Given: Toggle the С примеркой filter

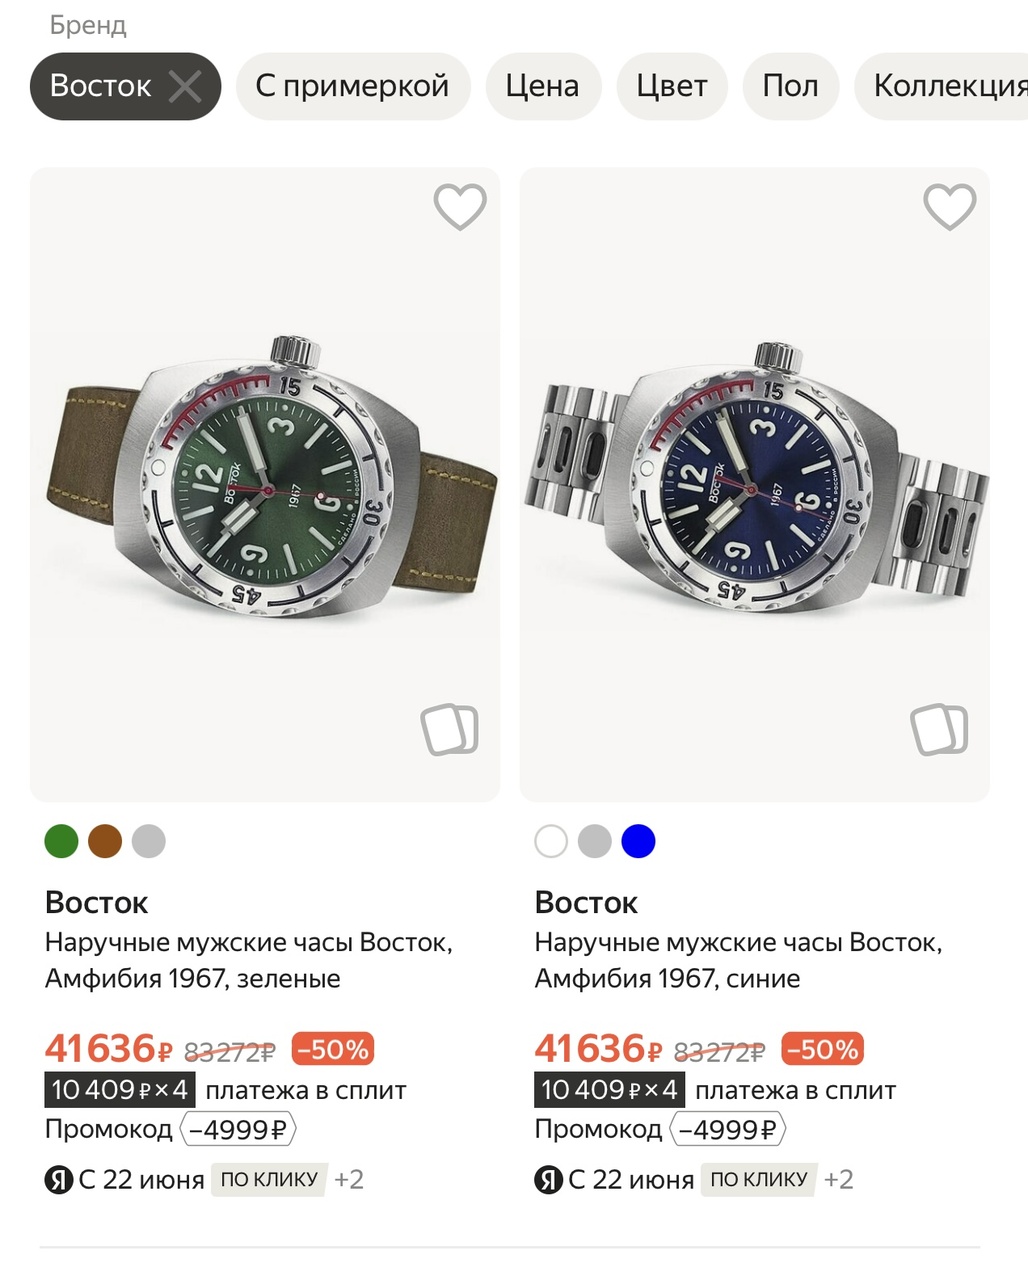Looking at the screenshot, I should point(352,87).
